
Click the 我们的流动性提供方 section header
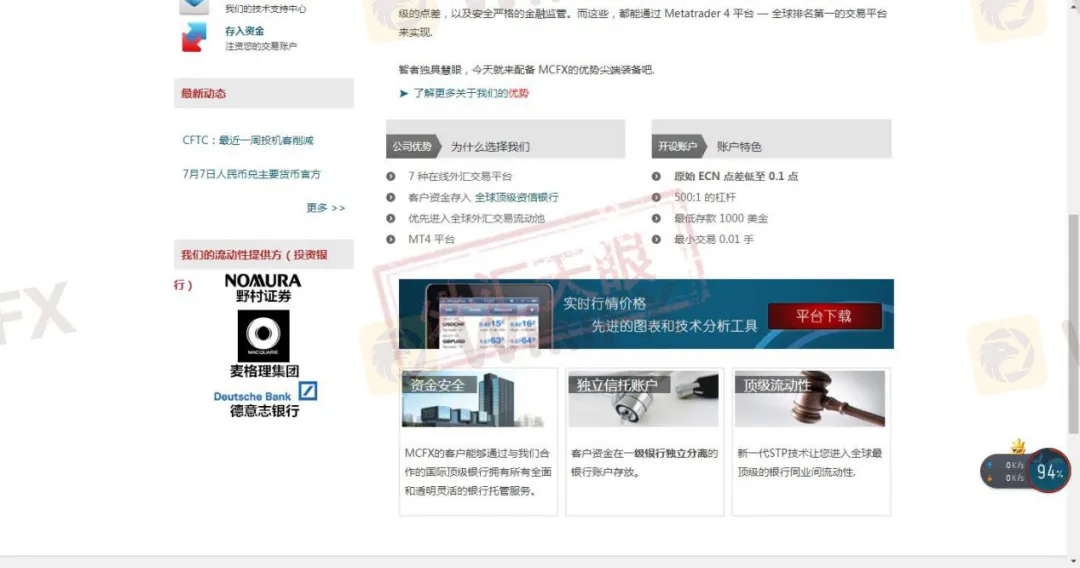264,255
